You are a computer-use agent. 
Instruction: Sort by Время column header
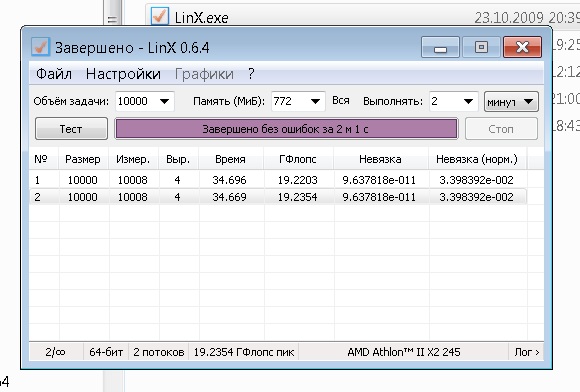231,159
